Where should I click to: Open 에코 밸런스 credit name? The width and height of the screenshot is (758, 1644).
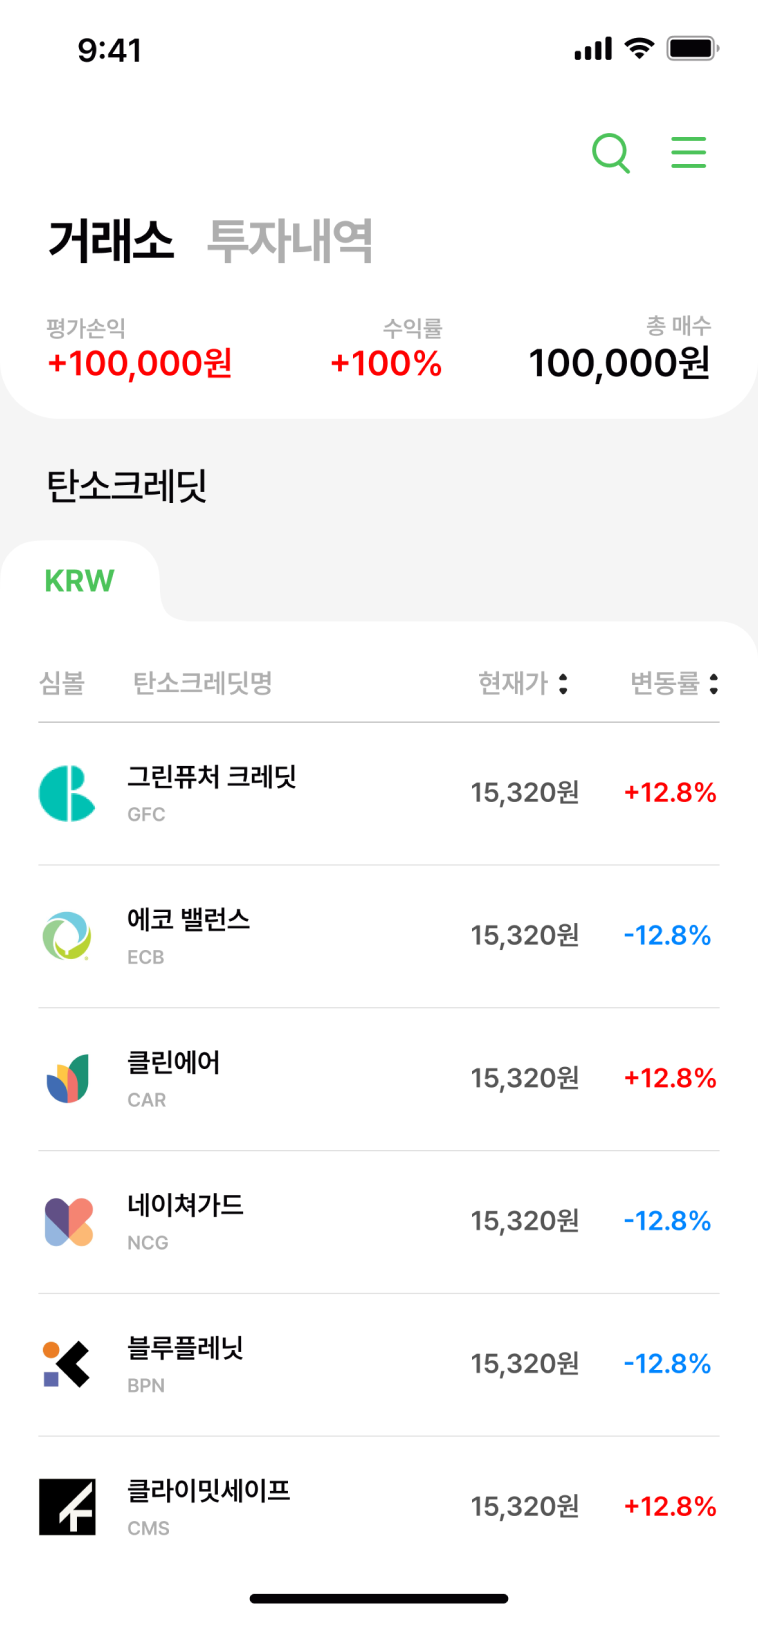pos(188,920)
